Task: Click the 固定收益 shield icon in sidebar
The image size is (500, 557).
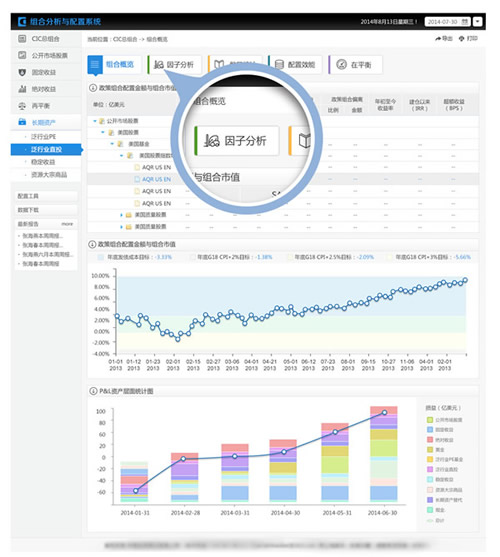Action: (22, 72)
